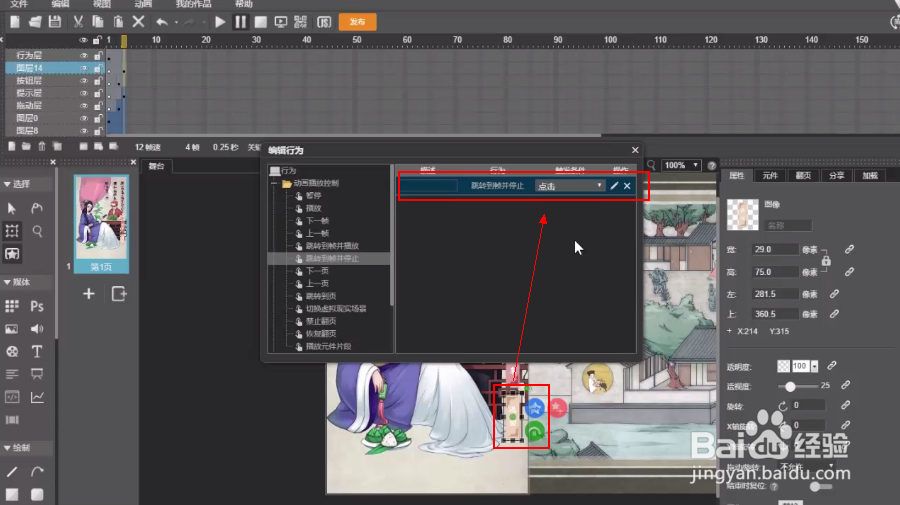Open a project with the folder icon
Image resolution: width=900 pixels, height=505 pixels.
pyautogui.click(x=35, y=22)
